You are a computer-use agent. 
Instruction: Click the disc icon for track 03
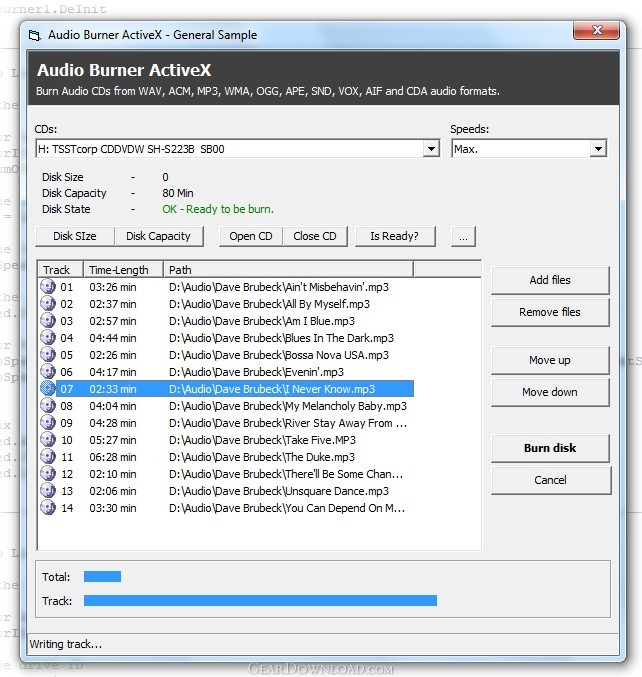[x=48, y=321]
